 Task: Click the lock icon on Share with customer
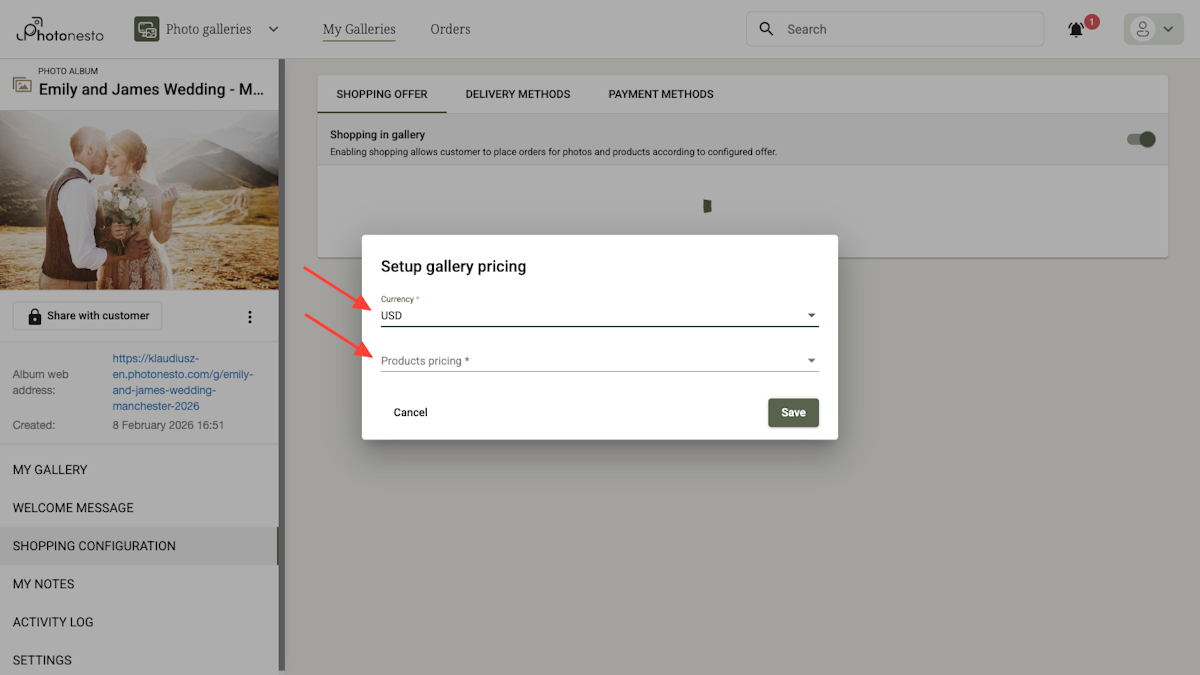point(34,316)
